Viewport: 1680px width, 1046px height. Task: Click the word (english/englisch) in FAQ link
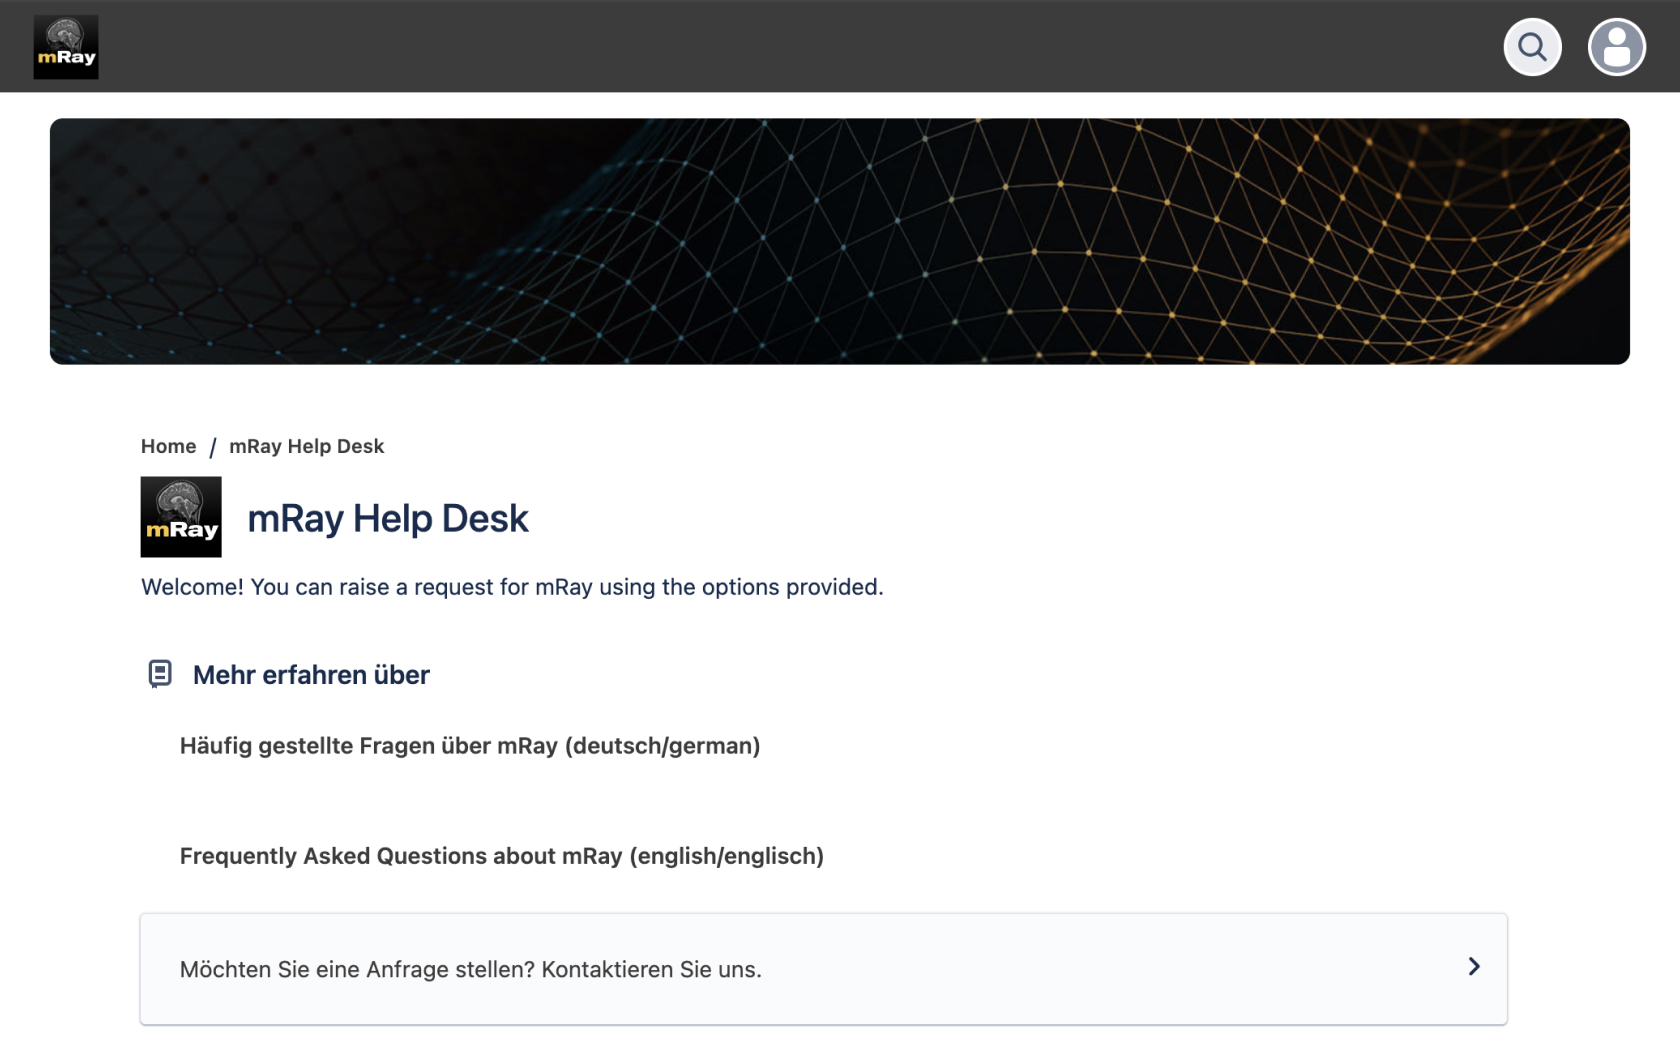pyautogui.click(x=726, y=856)
